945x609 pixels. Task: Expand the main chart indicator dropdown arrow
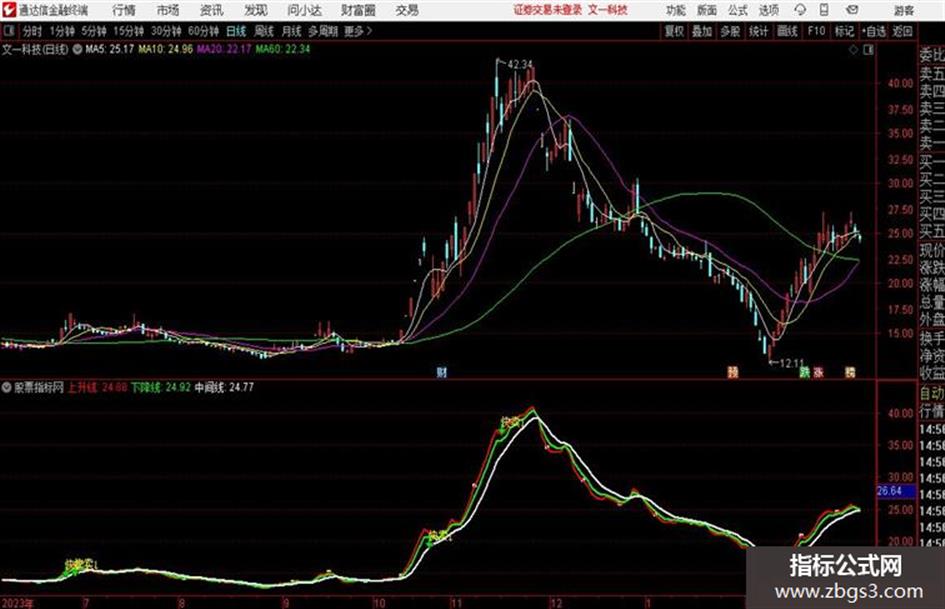77,49
